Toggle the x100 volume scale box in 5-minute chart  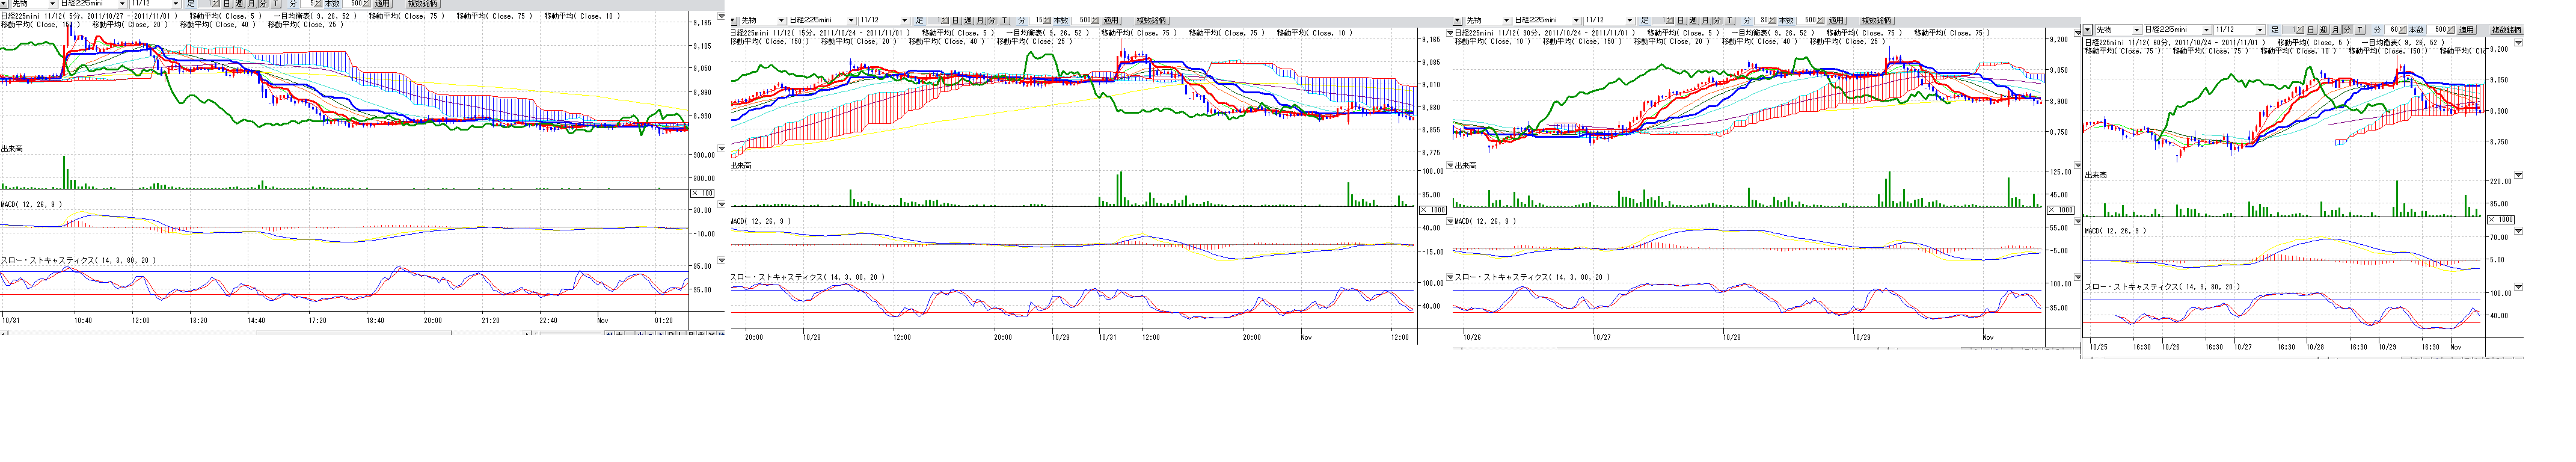703,193
